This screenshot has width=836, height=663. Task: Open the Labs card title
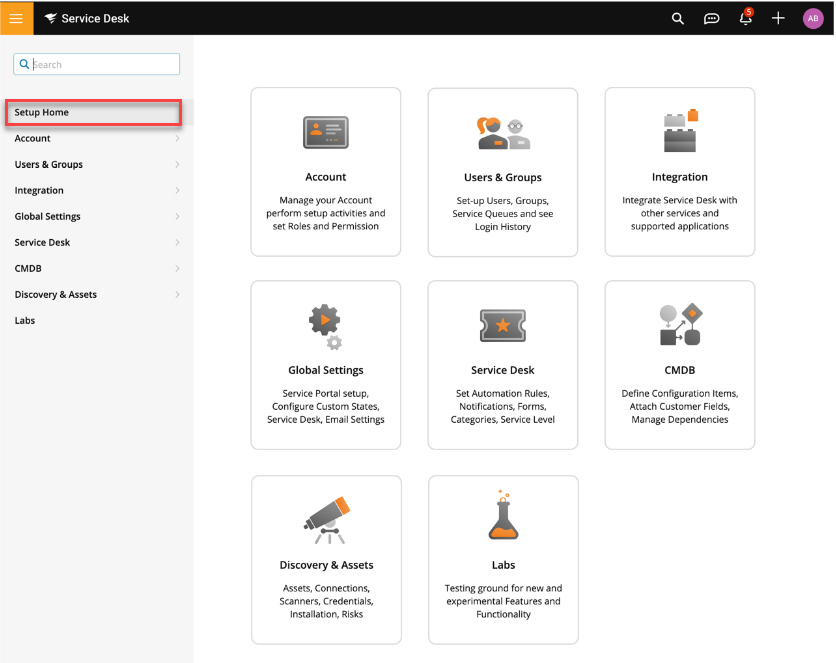pos(503,565)
